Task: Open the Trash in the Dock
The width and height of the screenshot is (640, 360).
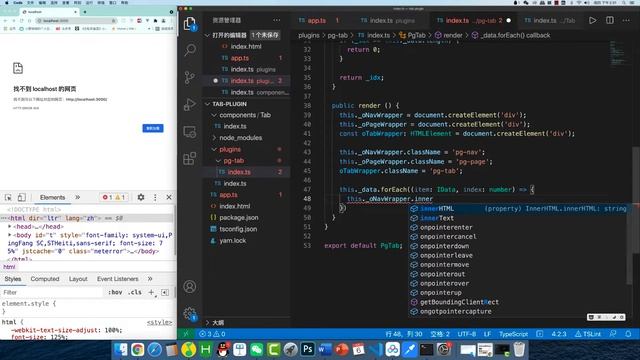Action: [519, 349]
